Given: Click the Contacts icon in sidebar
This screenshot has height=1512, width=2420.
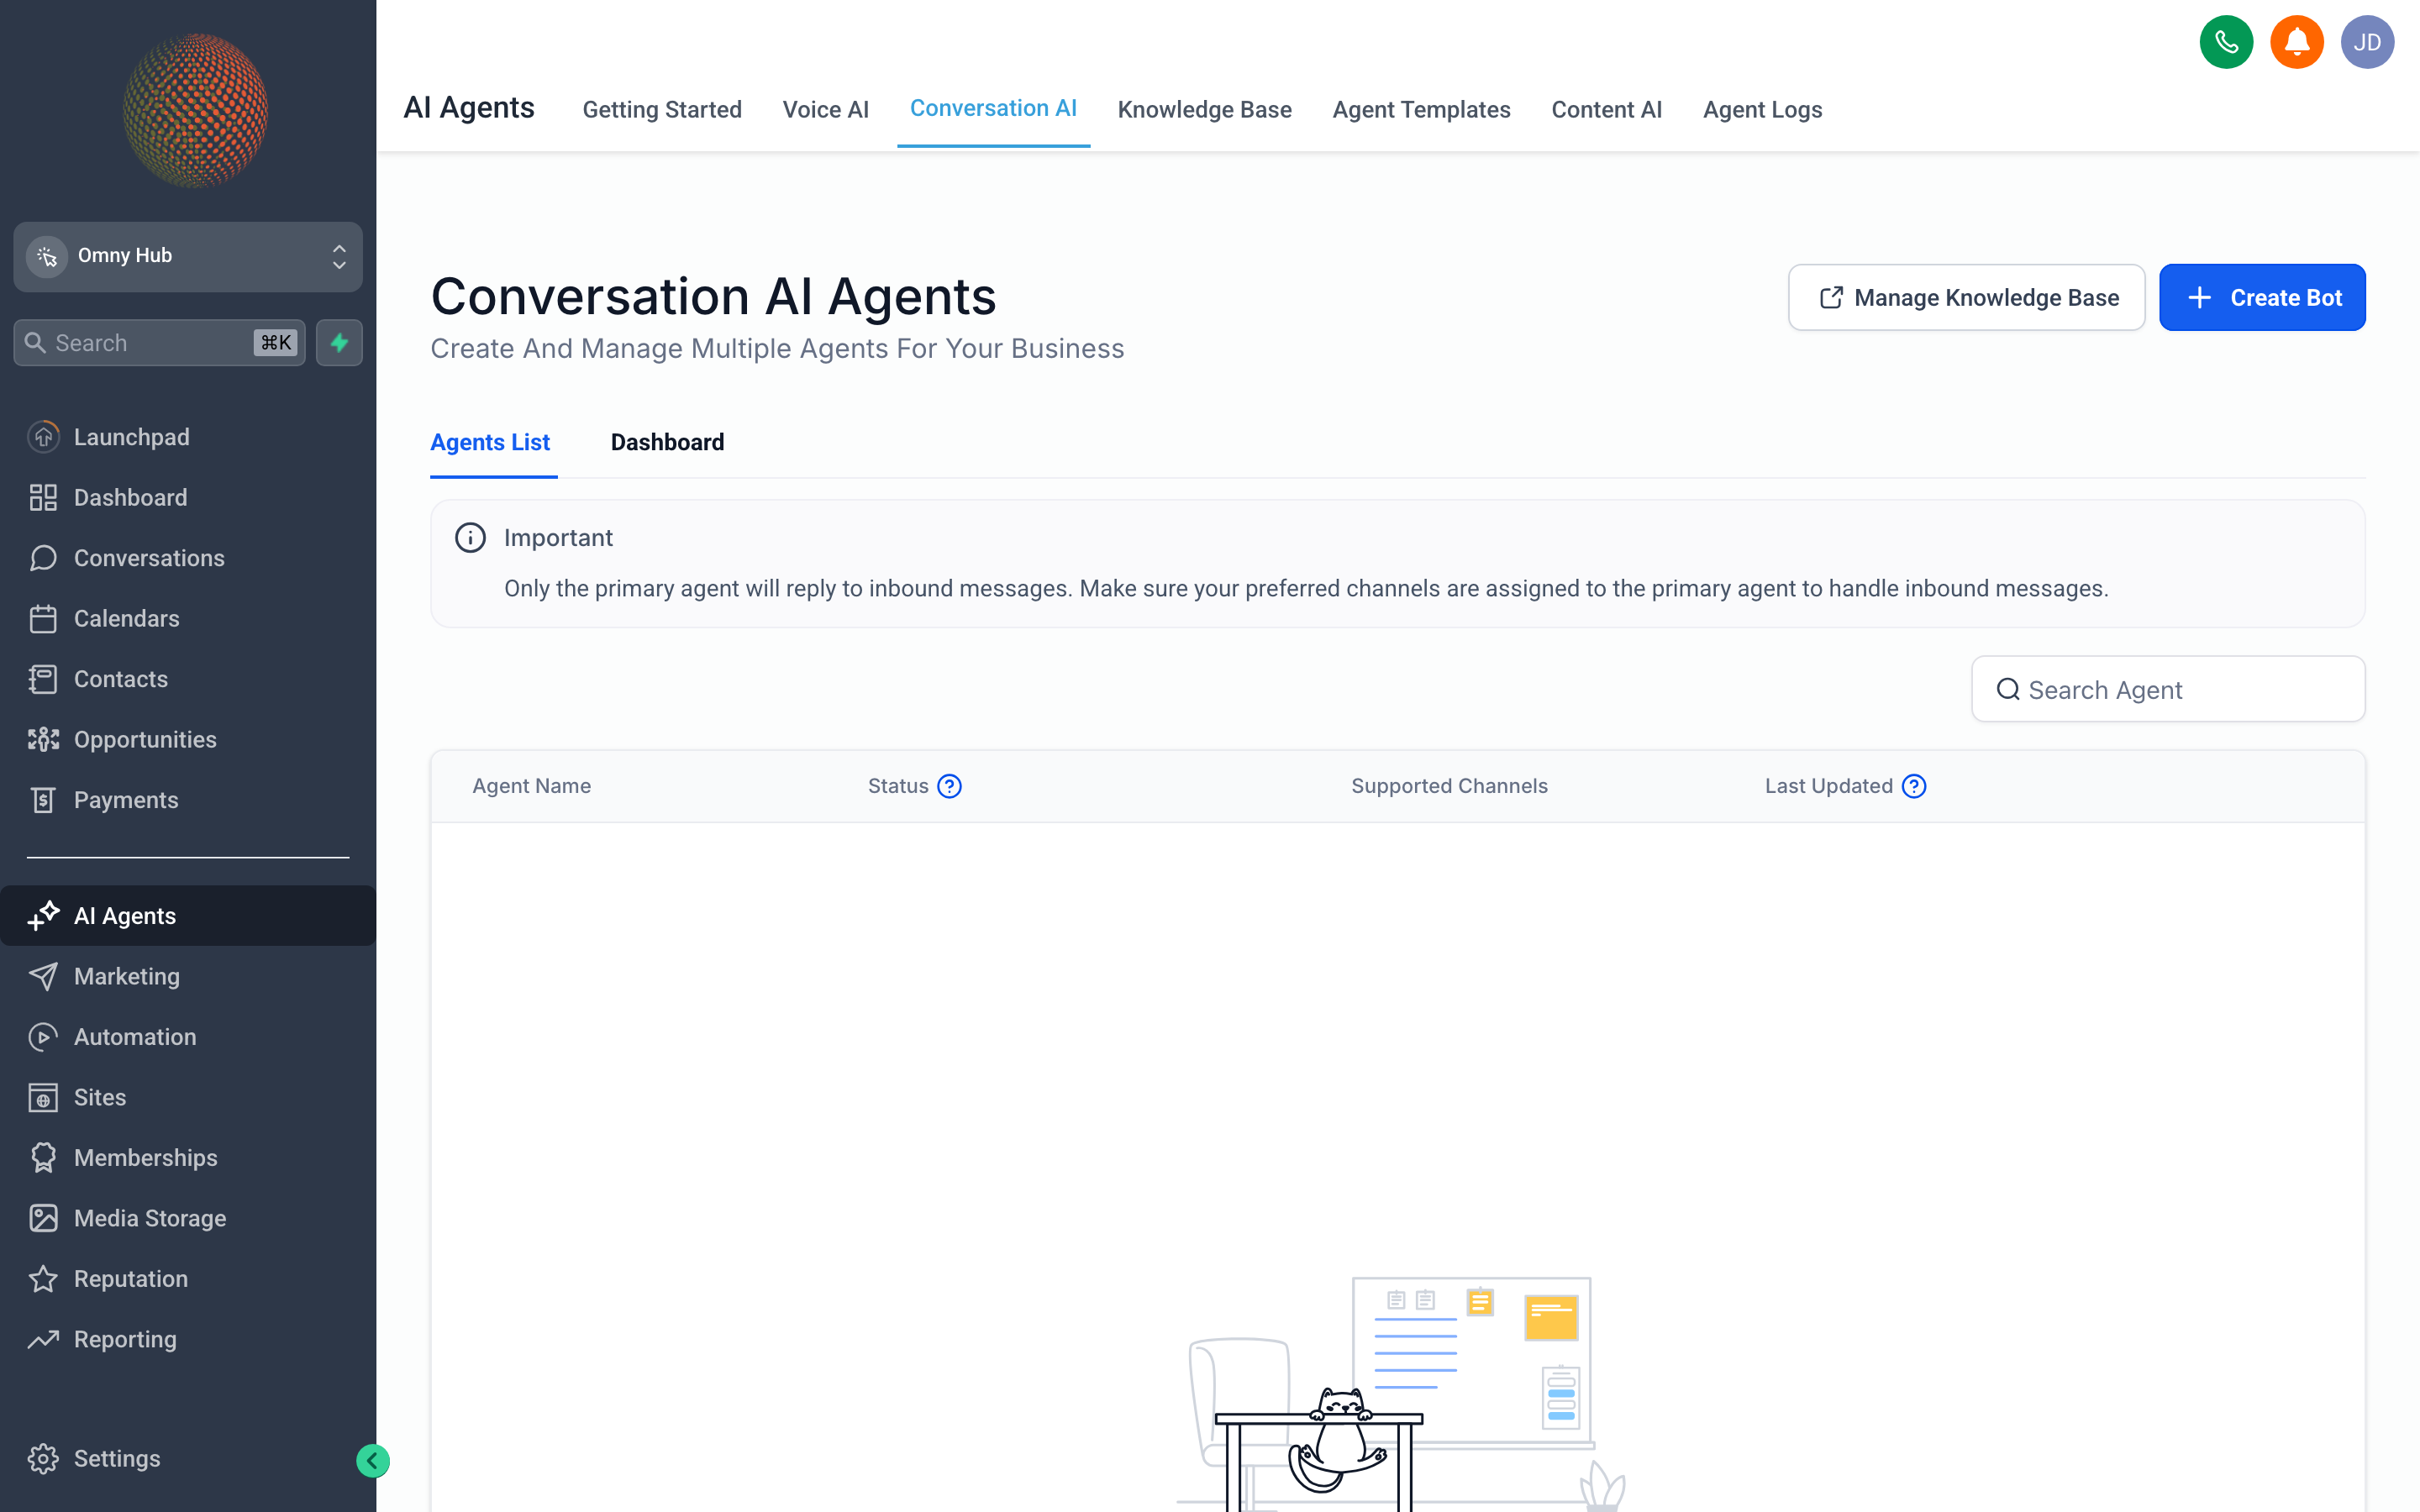Looking at the screenshot, I should (43, 679).
